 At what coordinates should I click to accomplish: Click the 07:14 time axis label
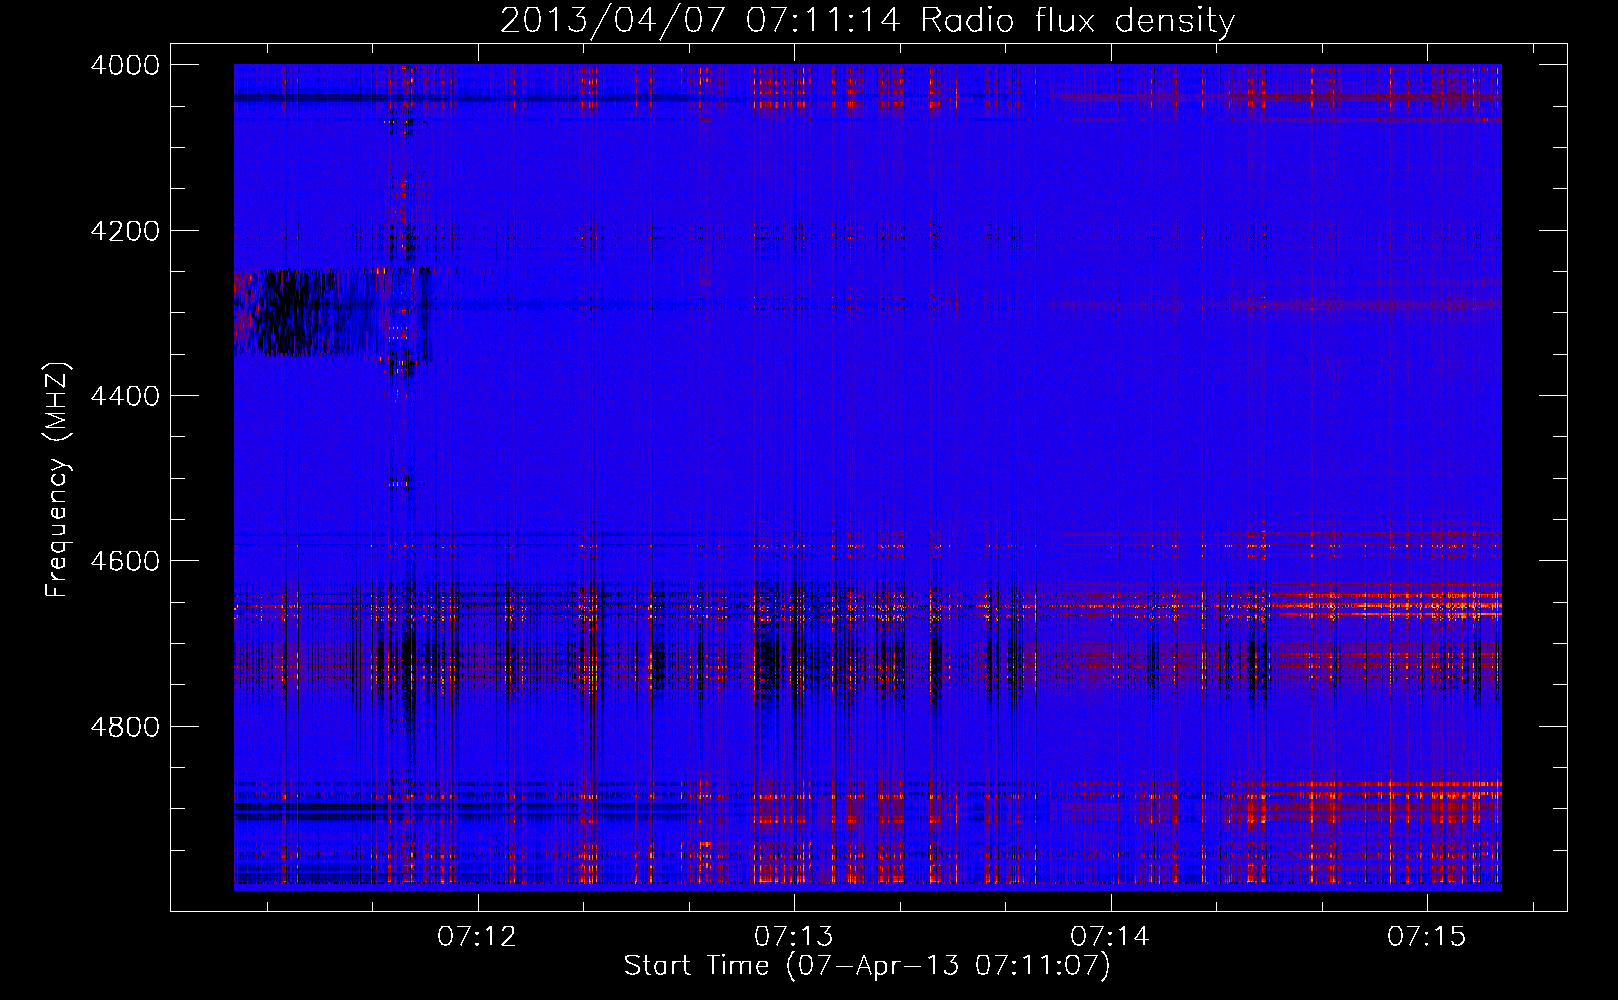tap(1110, 936)
